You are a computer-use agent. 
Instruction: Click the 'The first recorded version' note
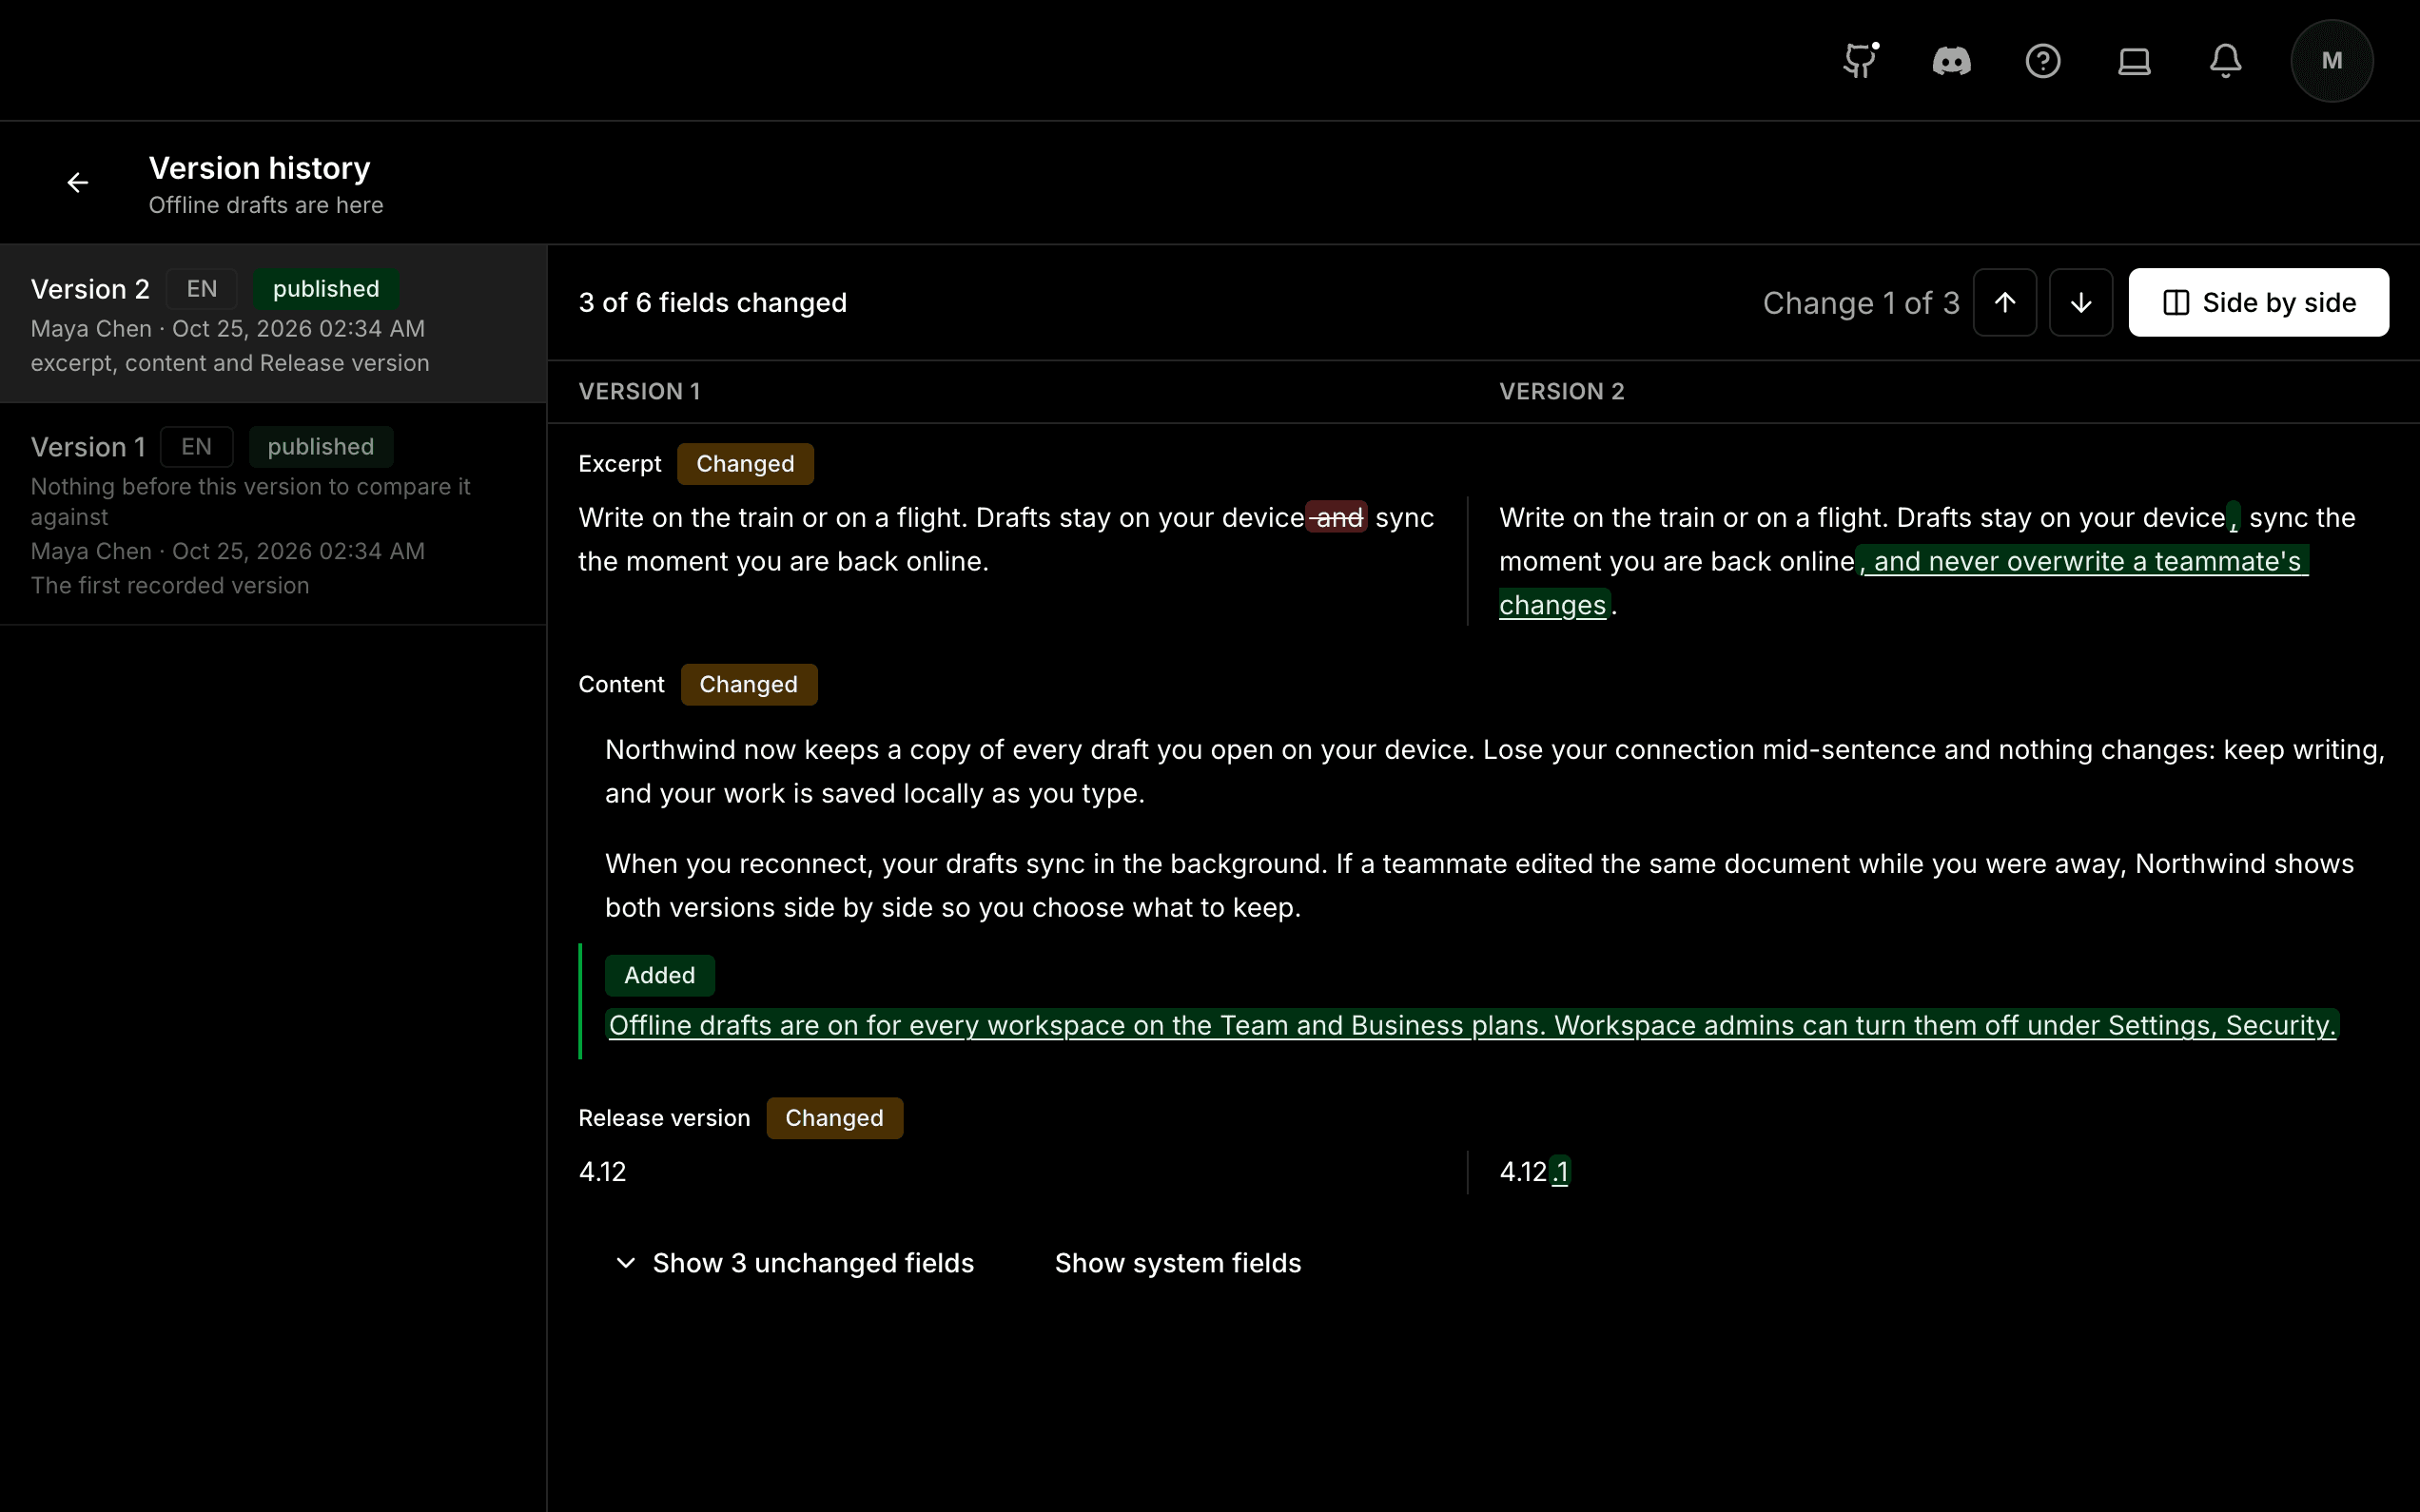coord(170,586)
